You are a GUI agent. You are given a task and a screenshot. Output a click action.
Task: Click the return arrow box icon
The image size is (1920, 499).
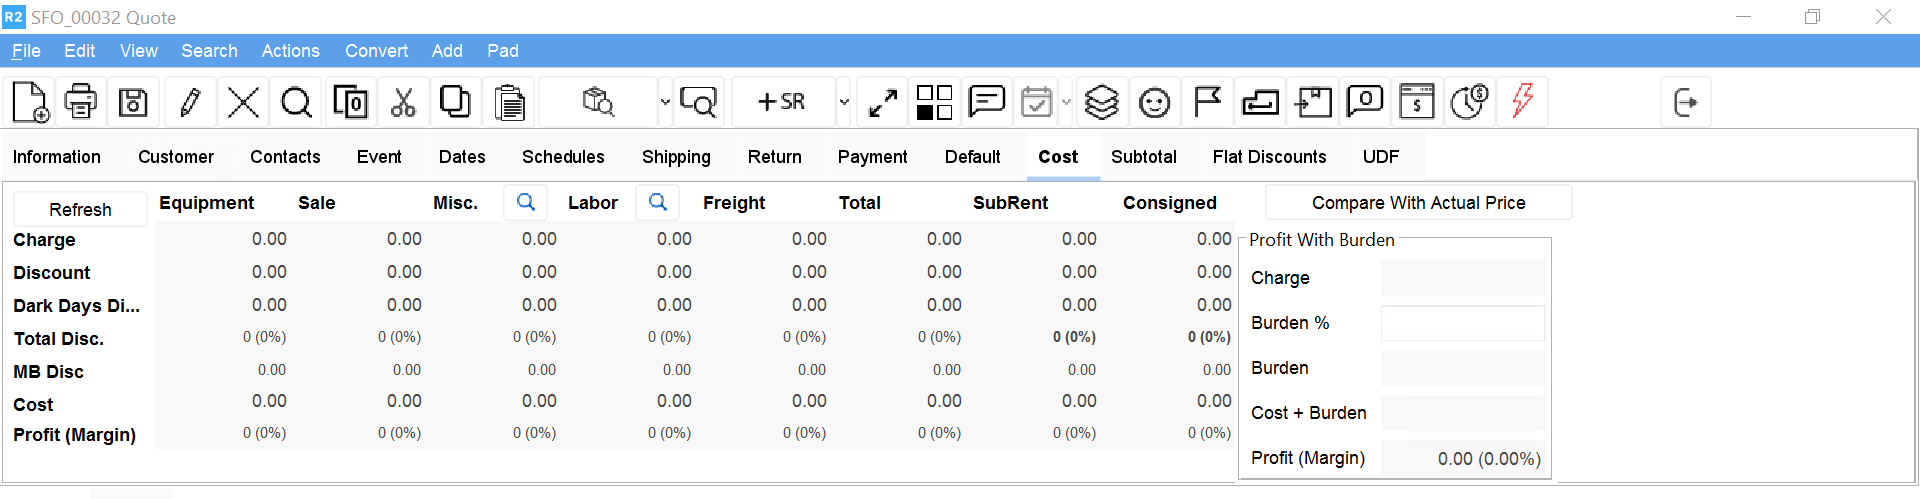(1260, 102)
